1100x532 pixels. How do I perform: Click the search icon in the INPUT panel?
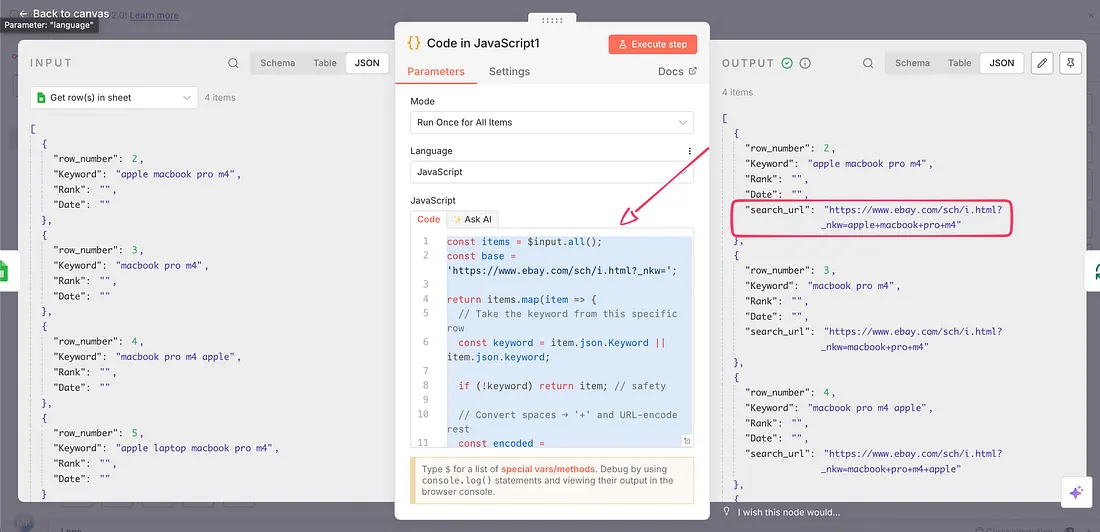coord(233,63)
